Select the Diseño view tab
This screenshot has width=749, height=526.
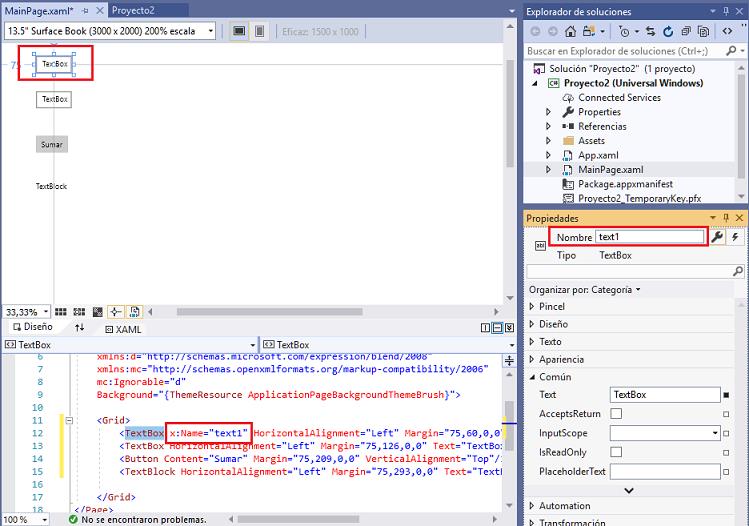(32, 327)
